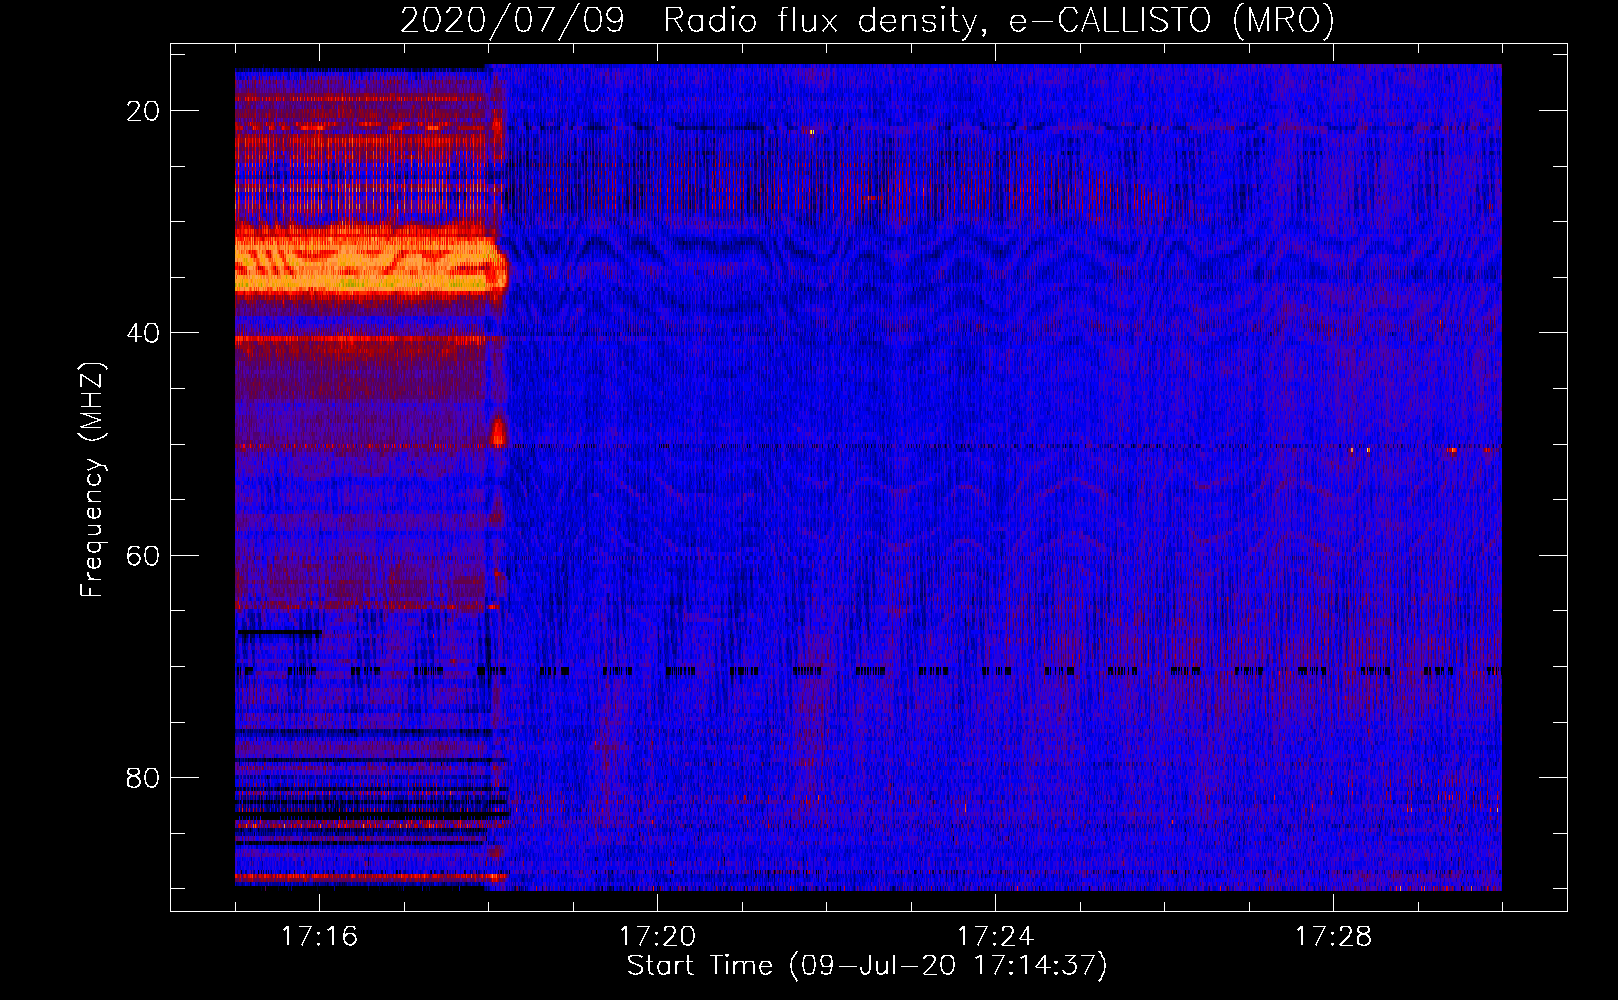Click the '20' frequency tick label
This screenshot has width=1618, height=1000.
click(x=143, y=111)
